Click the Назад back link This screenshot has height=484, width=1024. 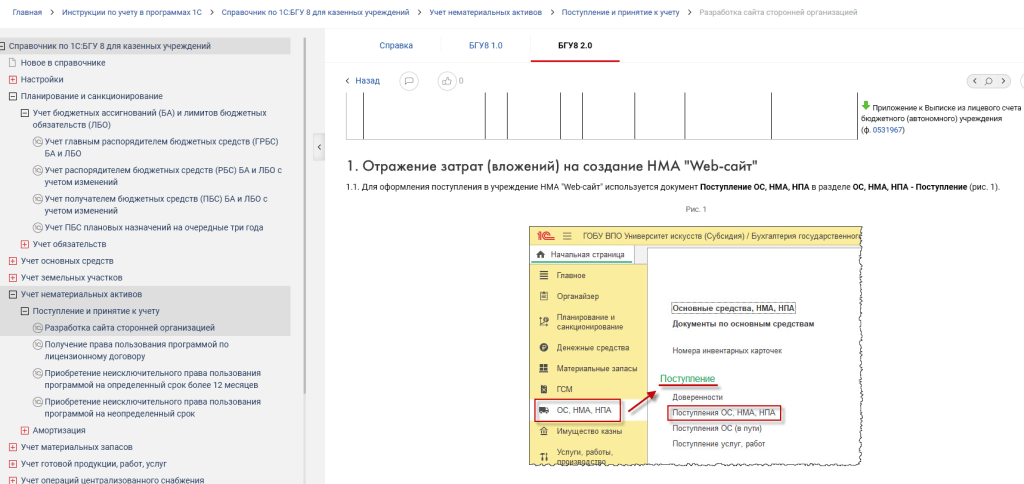(366, 80)
